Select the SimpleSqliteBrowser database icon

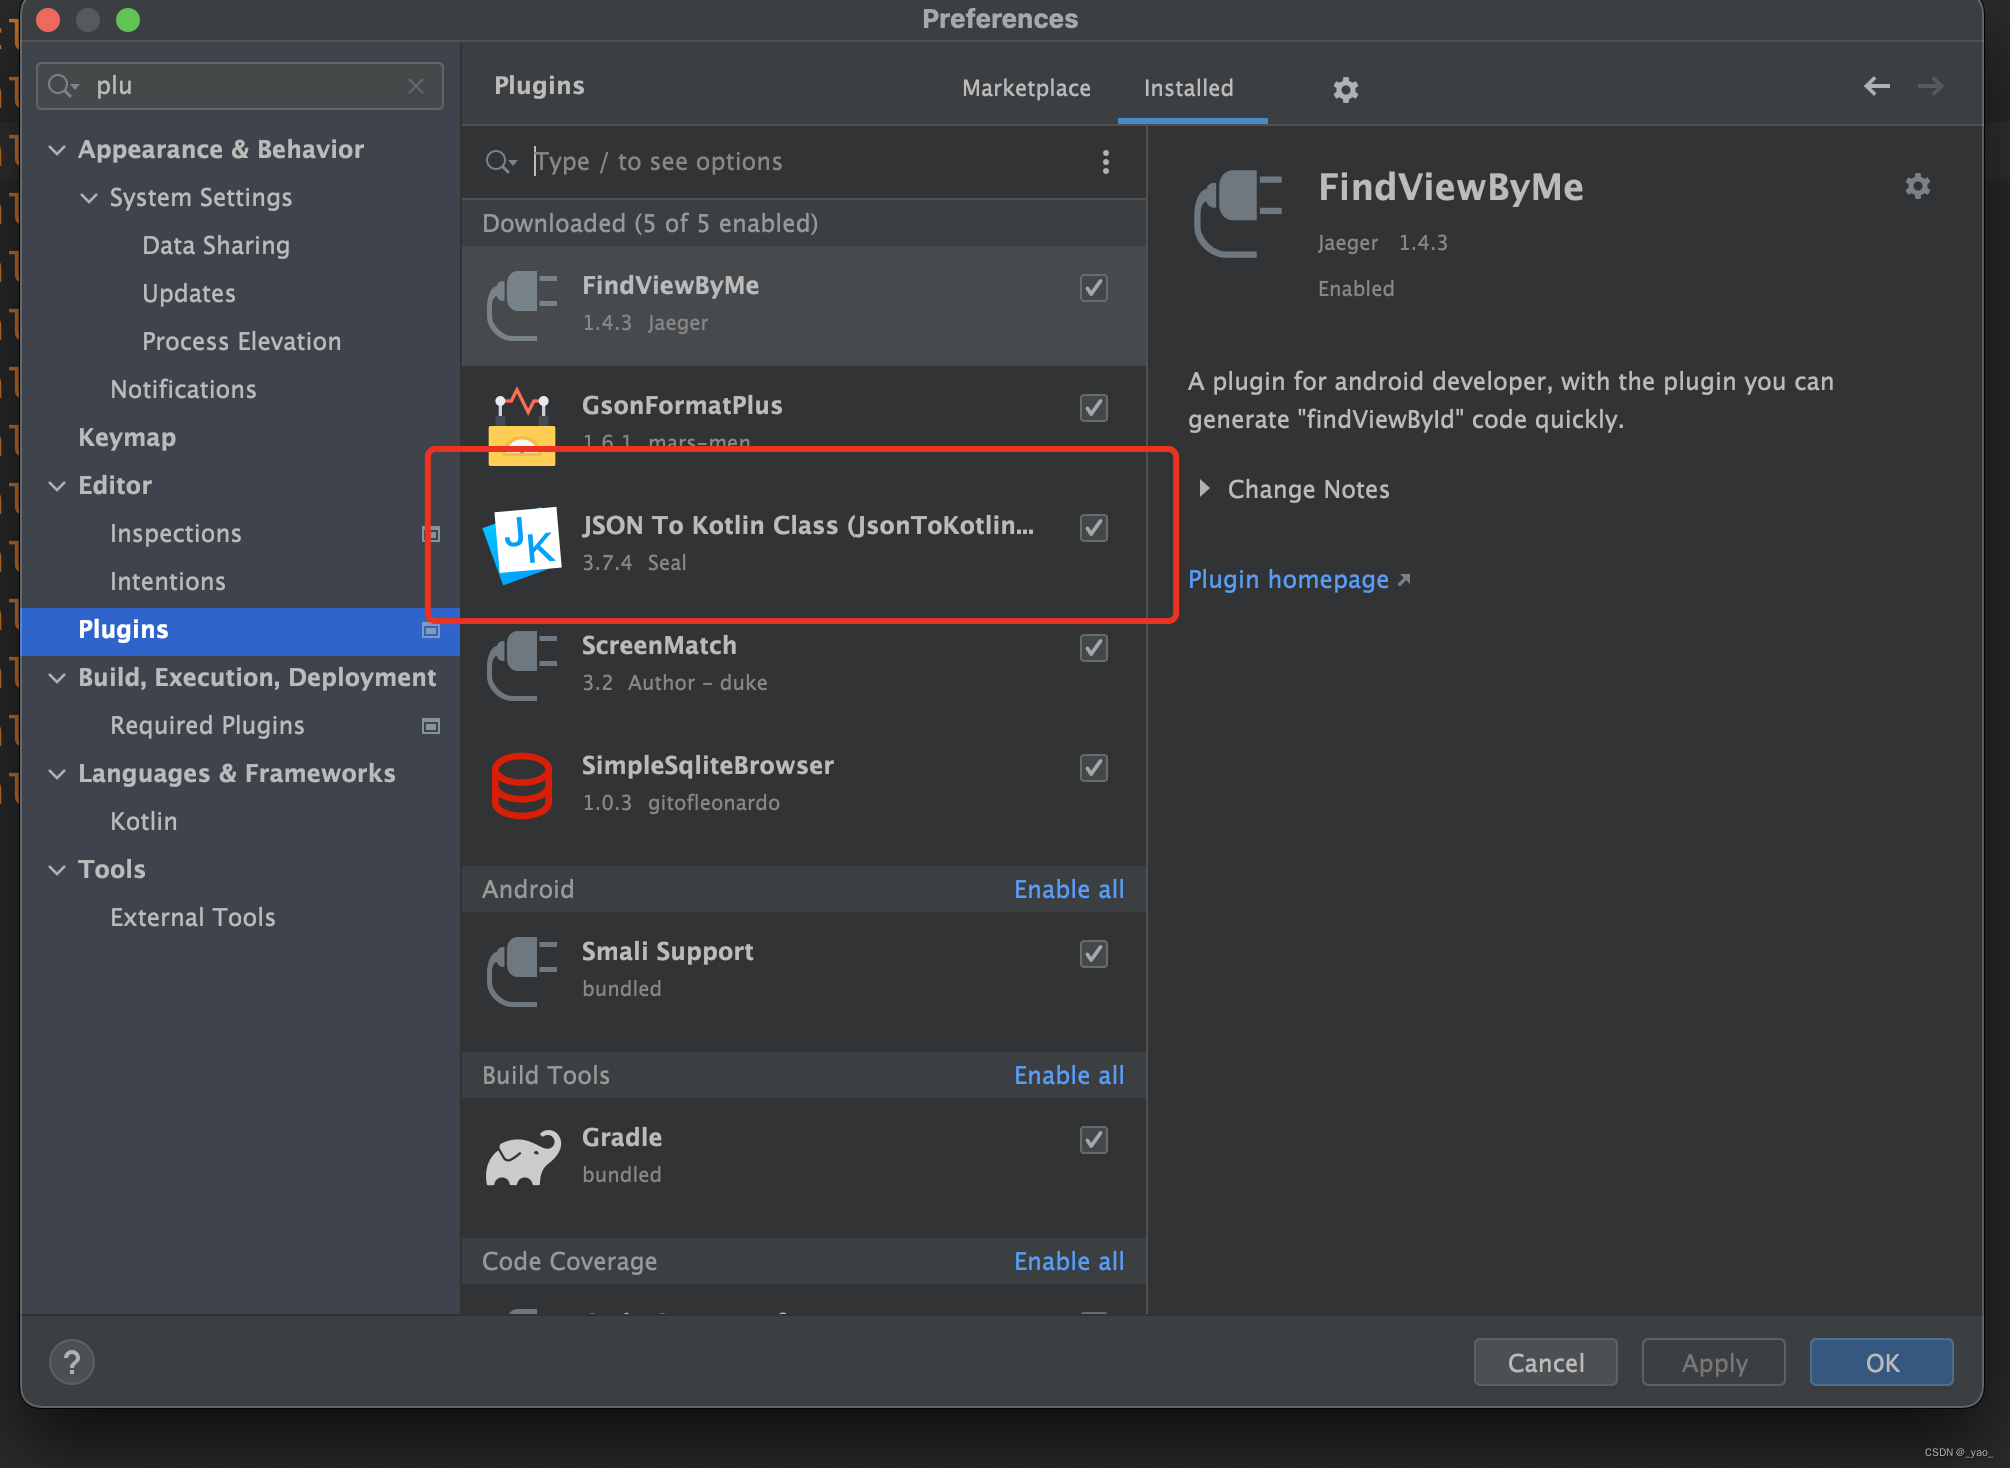tap(522, 785)
